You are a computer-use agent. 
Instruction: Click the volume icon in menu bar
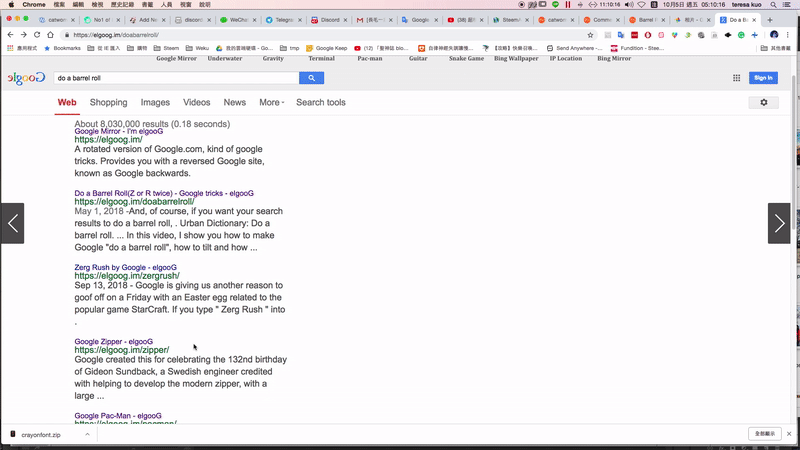pos(629,5)
